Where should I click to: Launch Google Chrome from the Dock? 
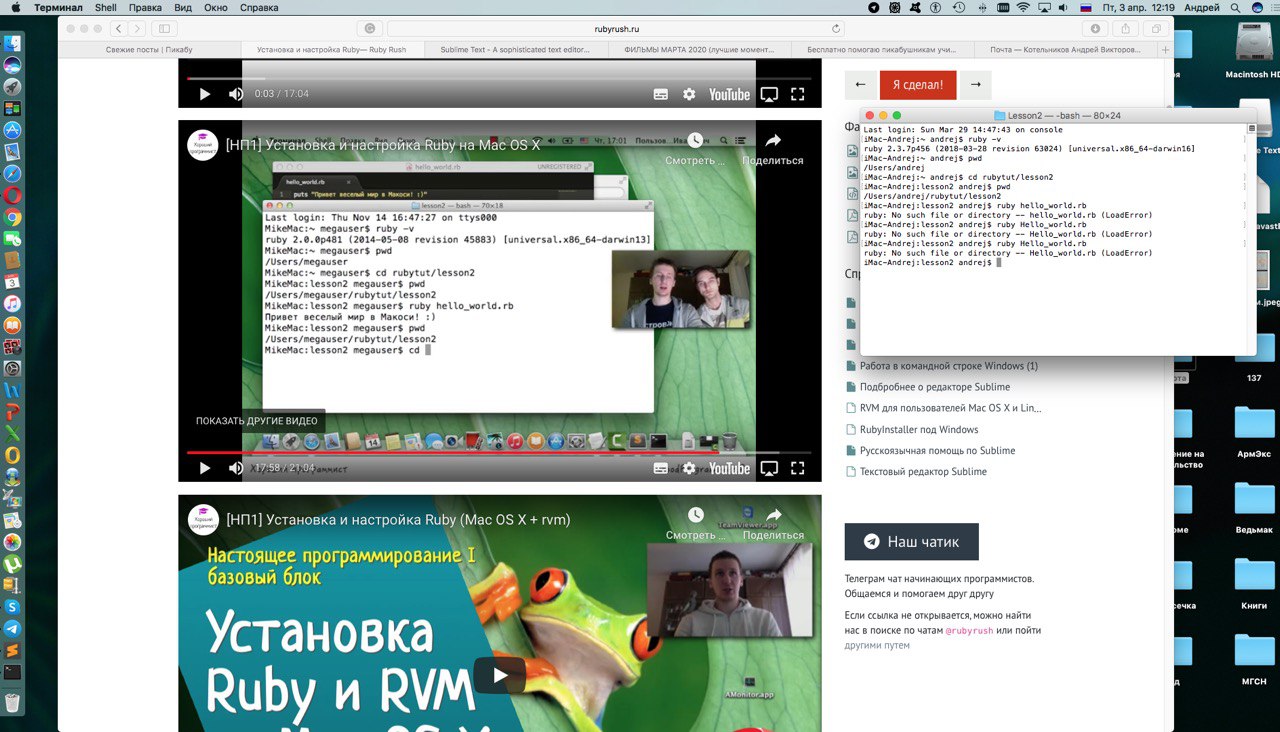(x=12, y=217)
